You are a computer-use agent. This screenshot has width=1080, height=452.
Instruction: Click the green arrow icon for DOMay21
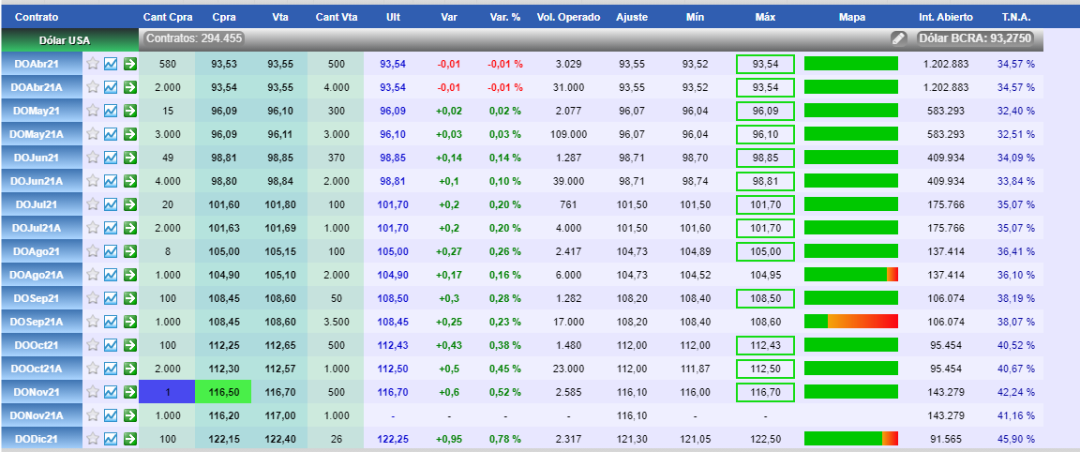[130, 111]
